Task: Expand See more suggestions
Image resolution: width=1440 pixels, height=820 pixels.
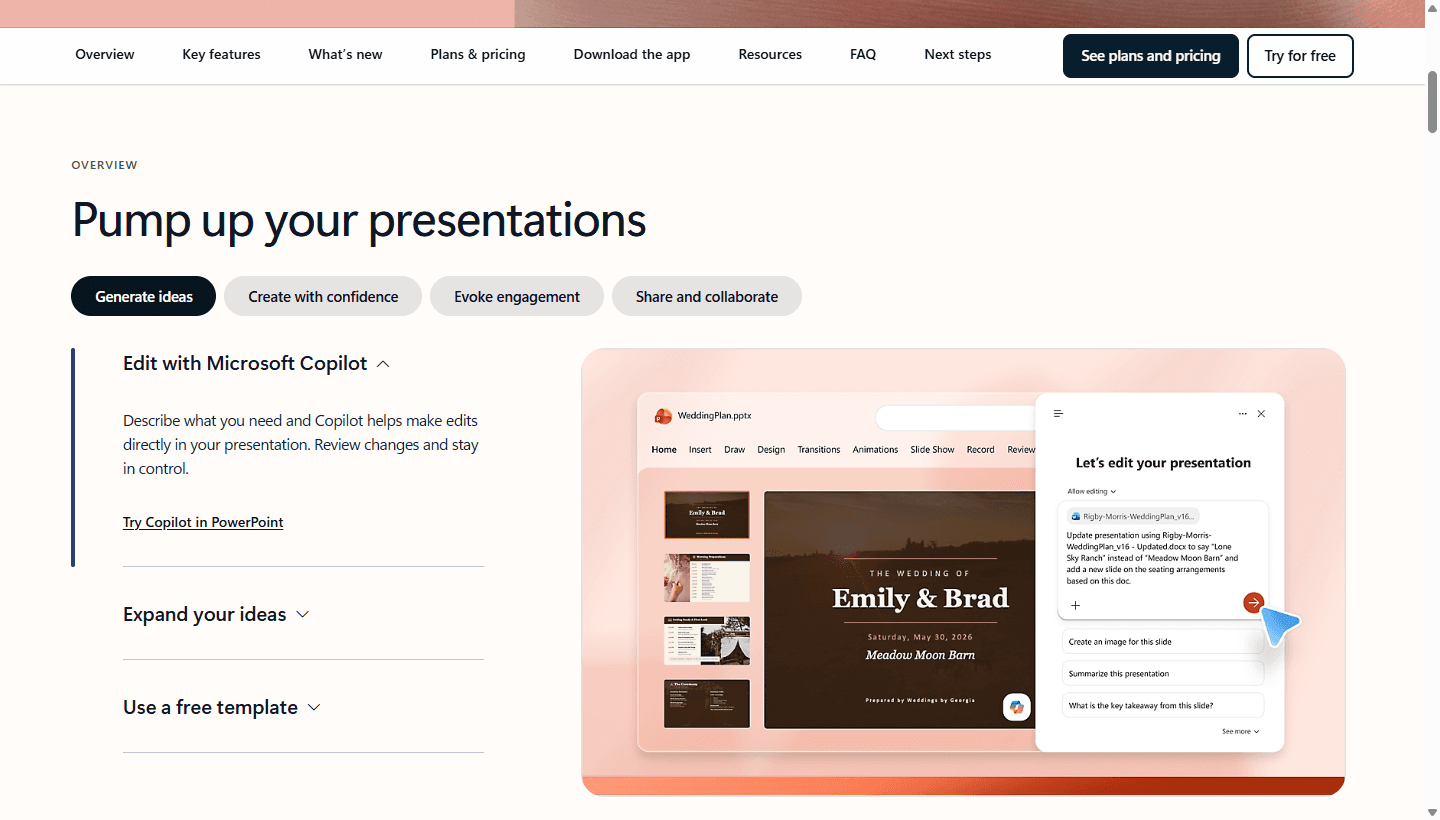Action: tap(1240, 732)
